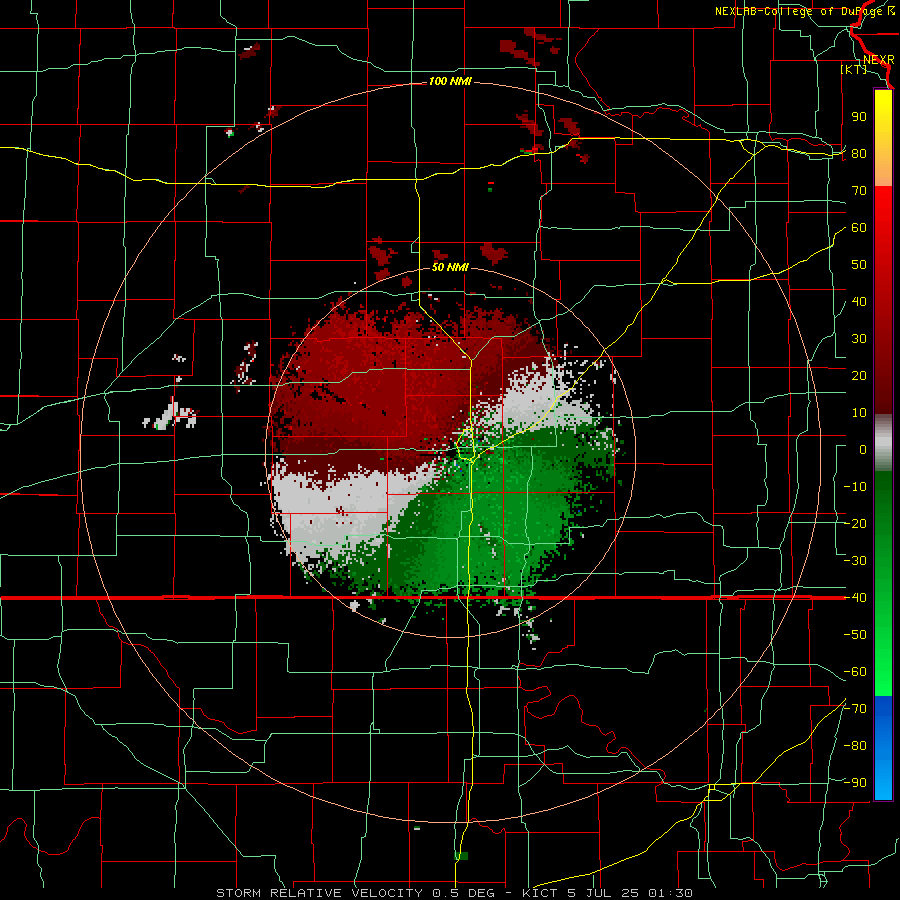Pick the bright green segment near -60
The height and width of the screenshot is (900, 900).
pos(883,674)
